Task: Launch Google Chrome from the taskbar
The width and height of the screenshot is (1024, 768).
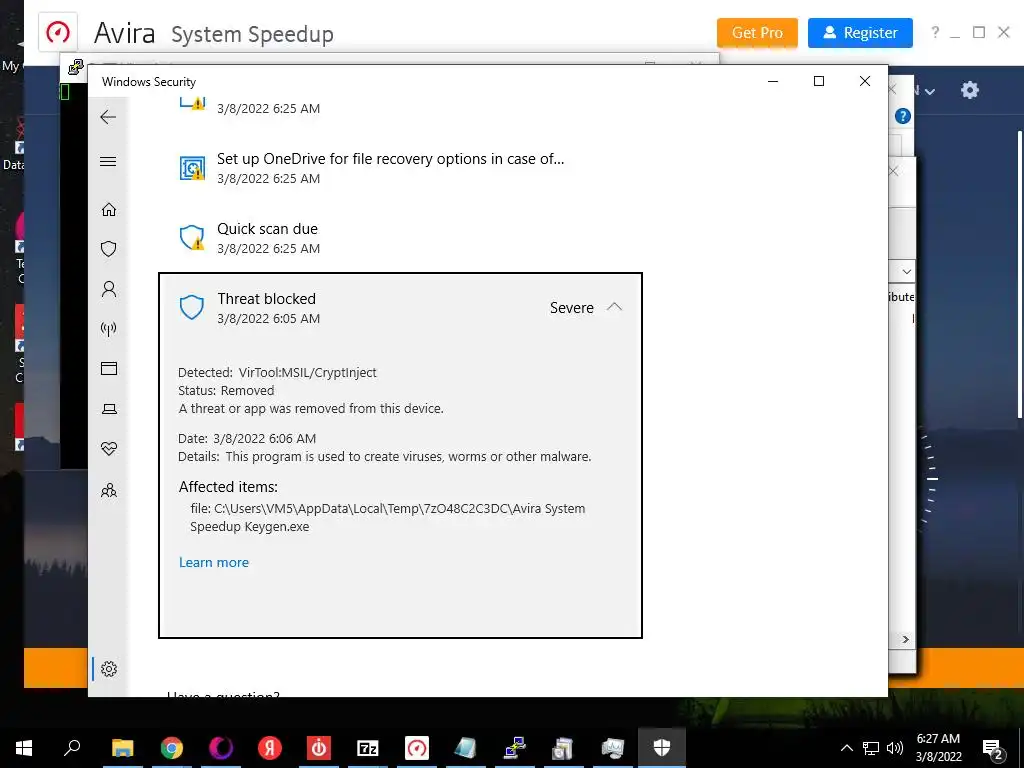Action: pyautogui.click(x=172, y=748)
